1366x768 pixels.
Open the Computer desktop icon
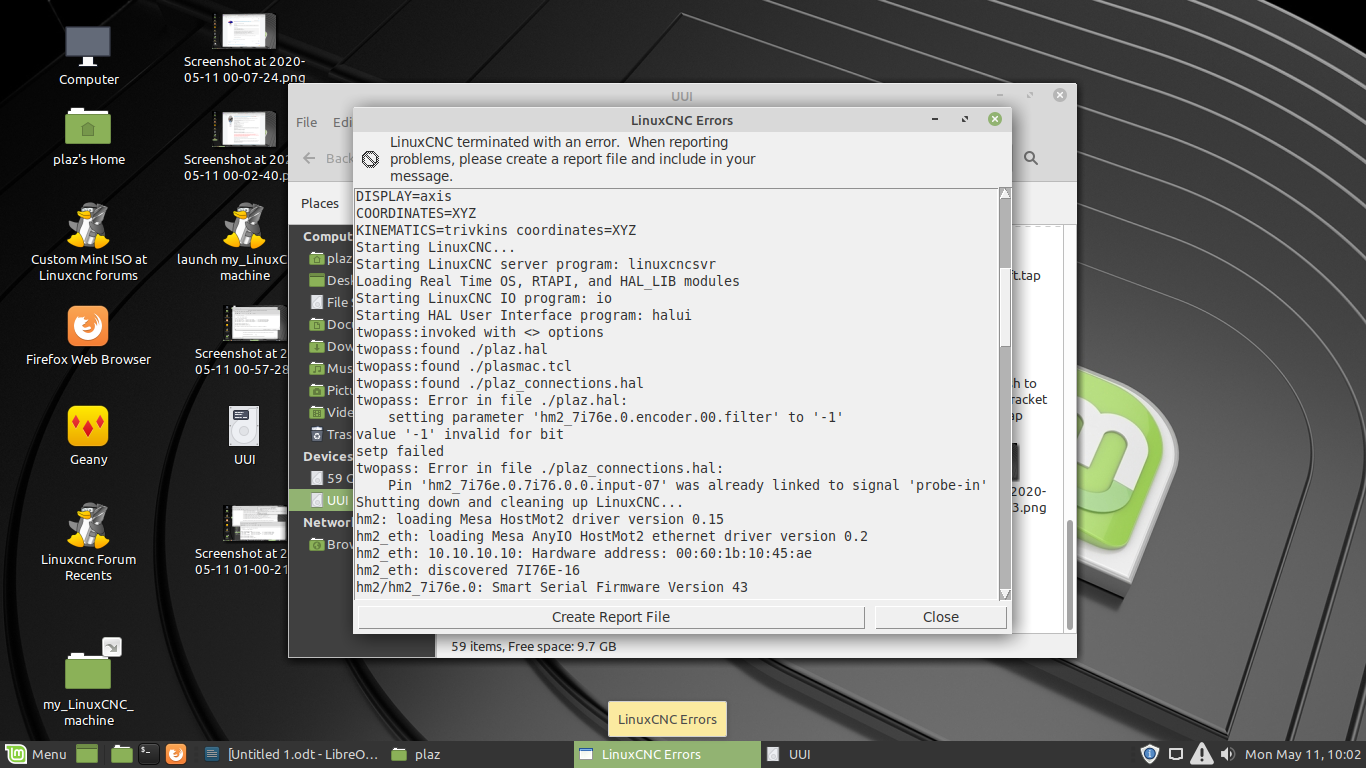tap(88, 44)
